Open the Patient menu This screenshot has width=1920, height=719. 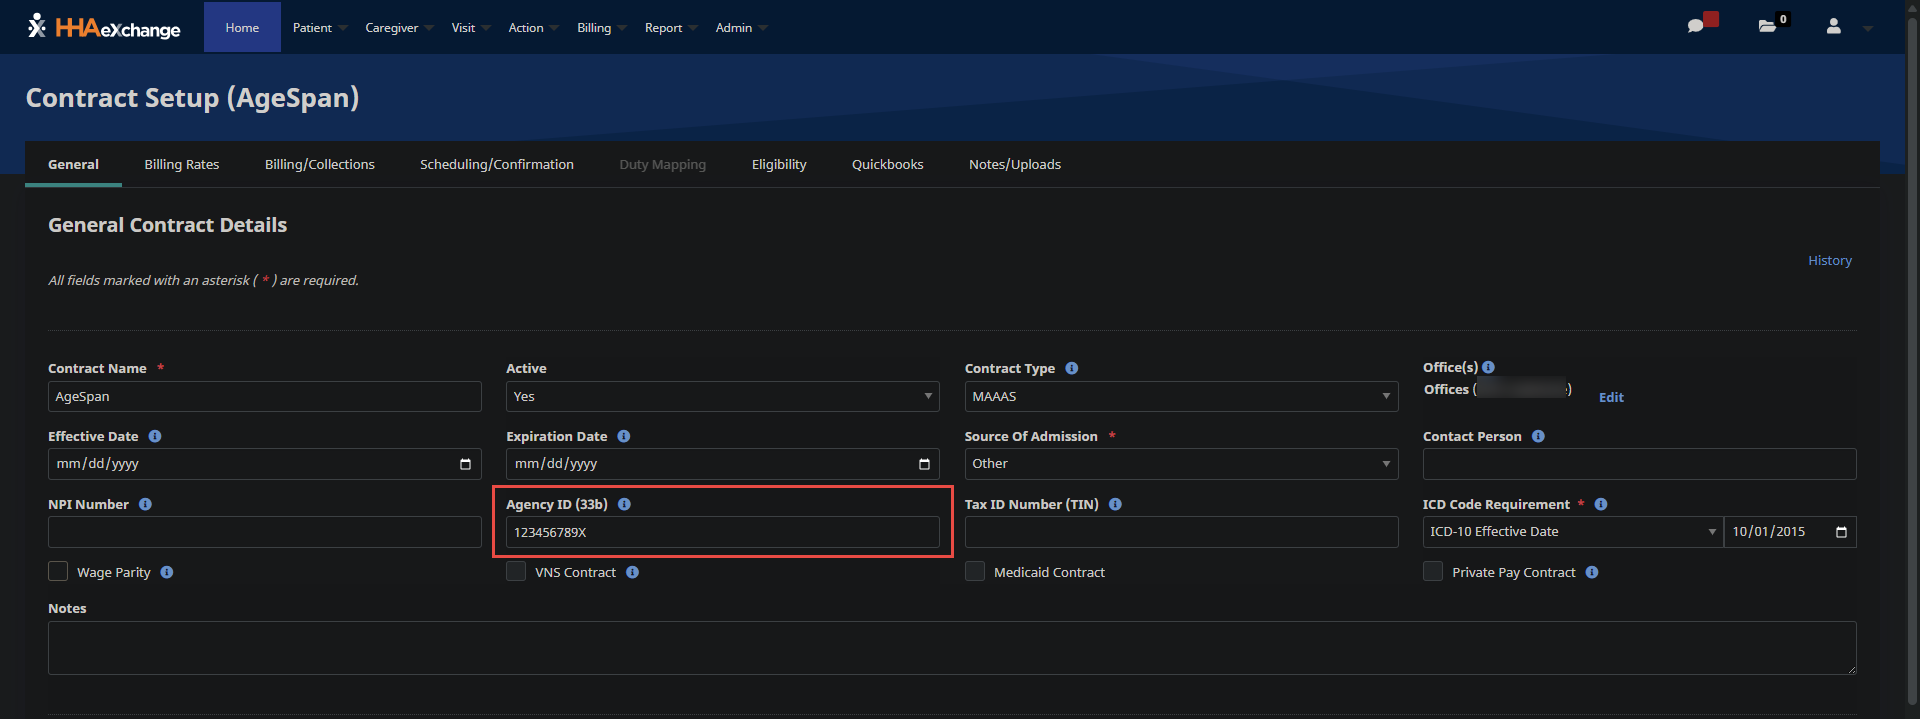(312, 28)
